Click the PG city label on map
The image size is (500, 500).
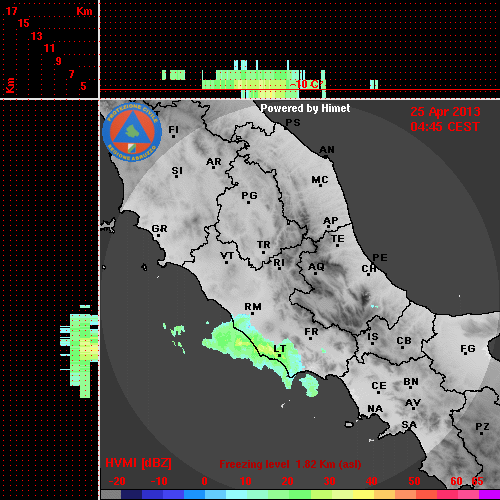tap(249, 195)
